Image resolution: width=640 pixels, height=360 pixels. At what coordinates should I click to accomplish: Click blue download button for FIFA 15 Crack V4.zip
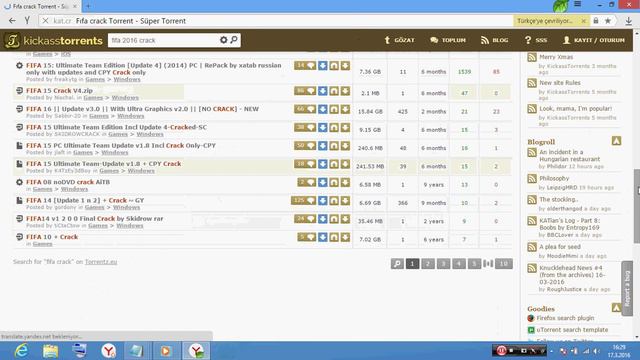[x=322, y=91]
